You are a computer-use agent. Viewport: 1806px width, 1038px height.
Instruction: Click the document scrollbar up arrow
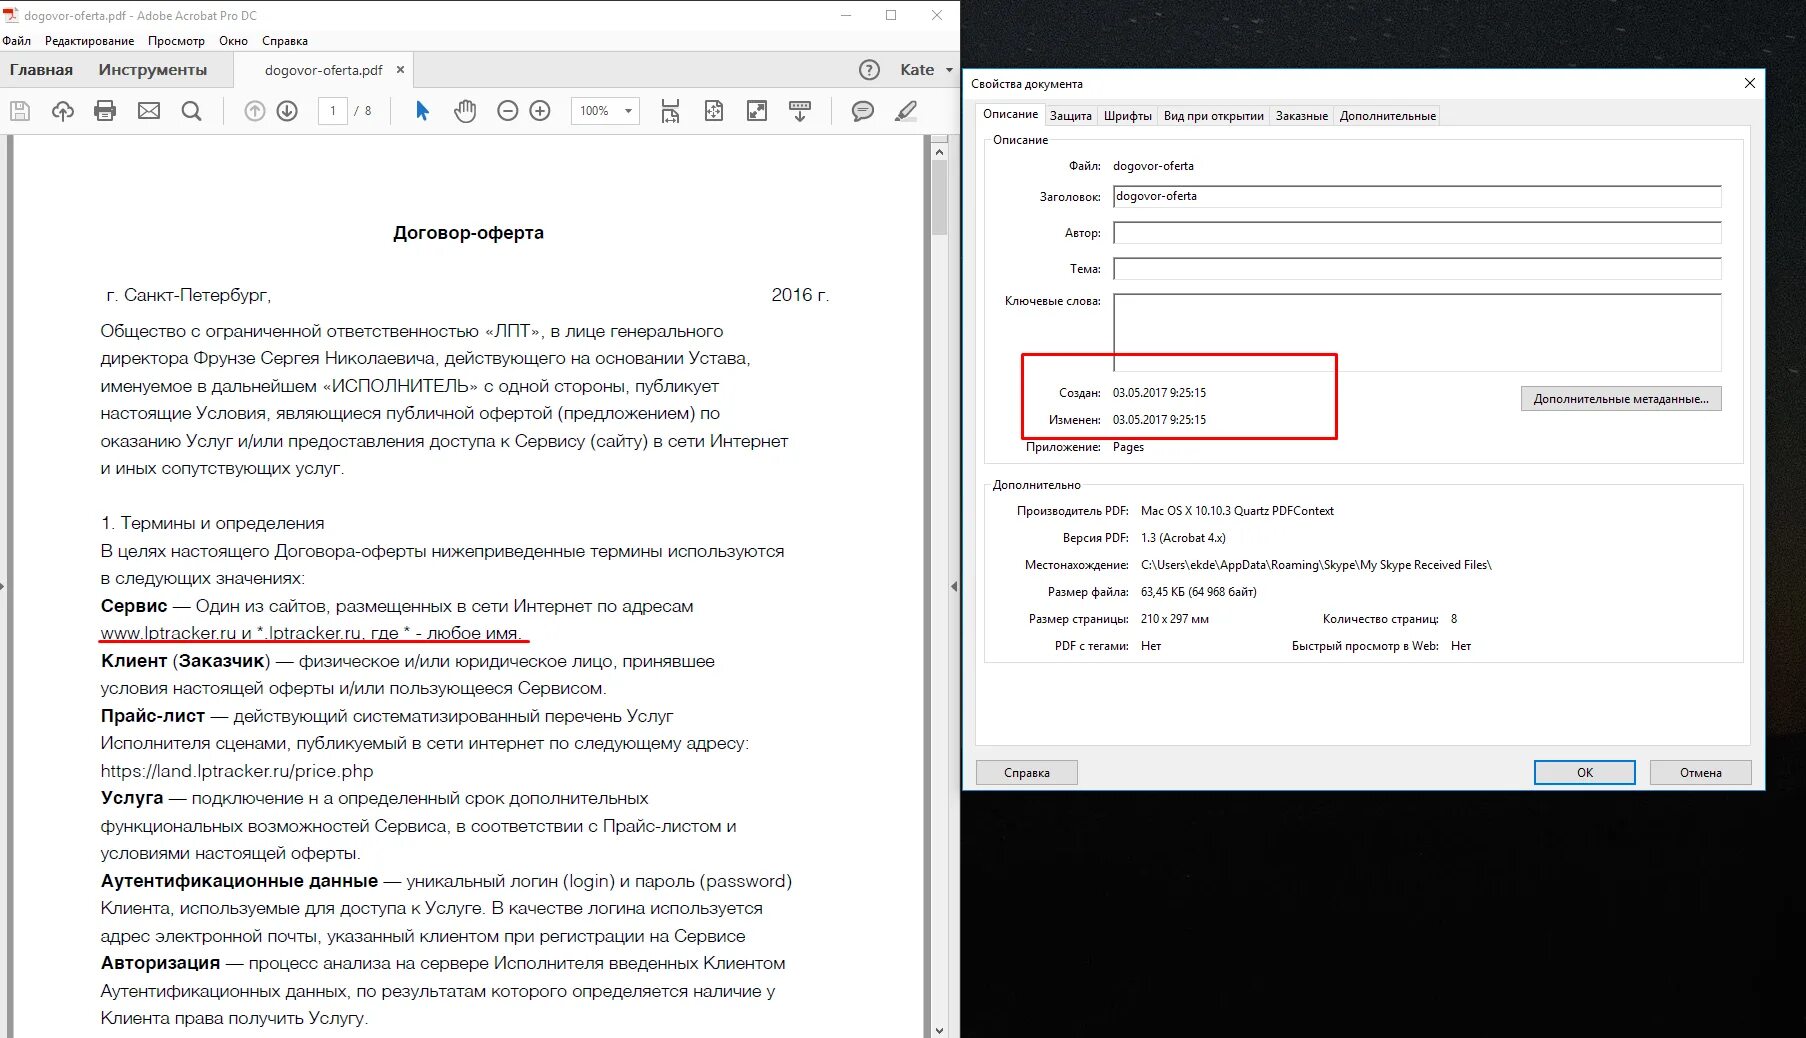point(939,152)
